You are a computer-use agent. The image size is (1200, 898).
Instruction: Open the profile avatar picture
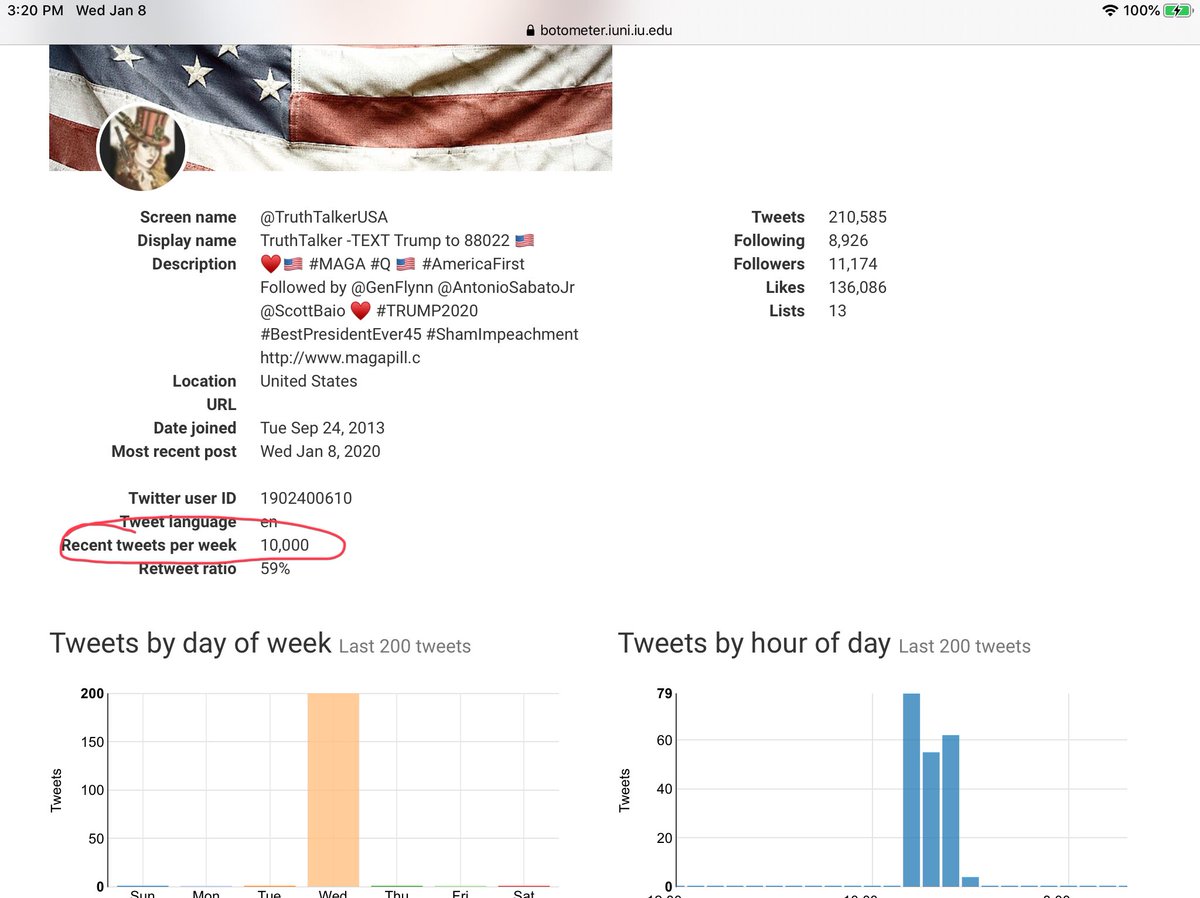click(141, 146)
